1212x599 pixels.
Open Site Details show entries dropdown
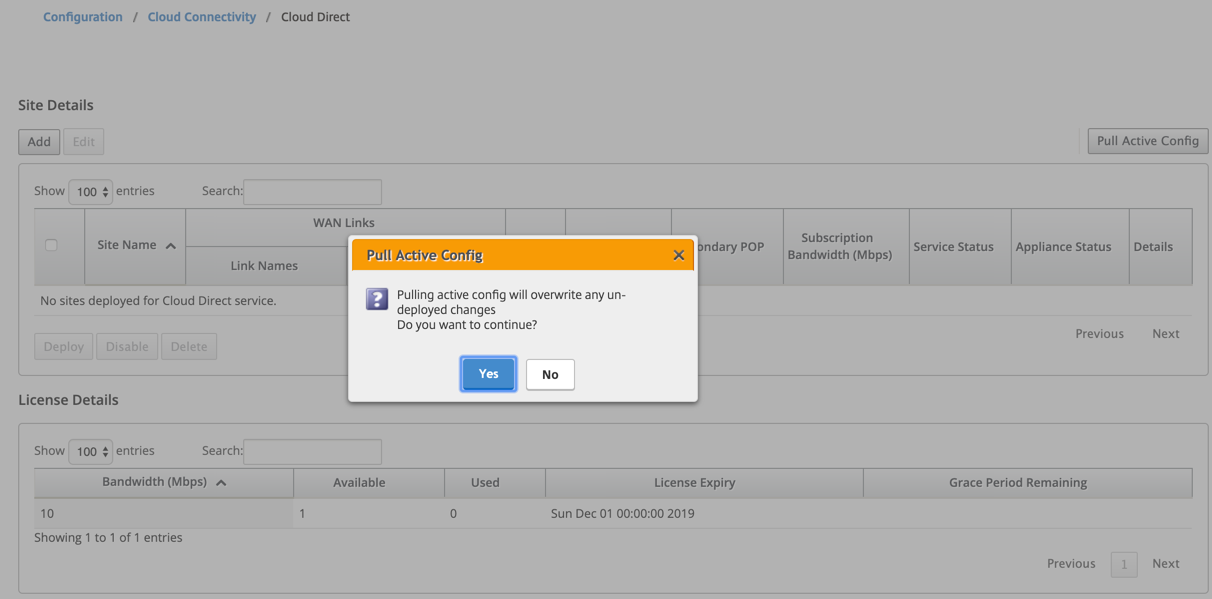[90, 192]
